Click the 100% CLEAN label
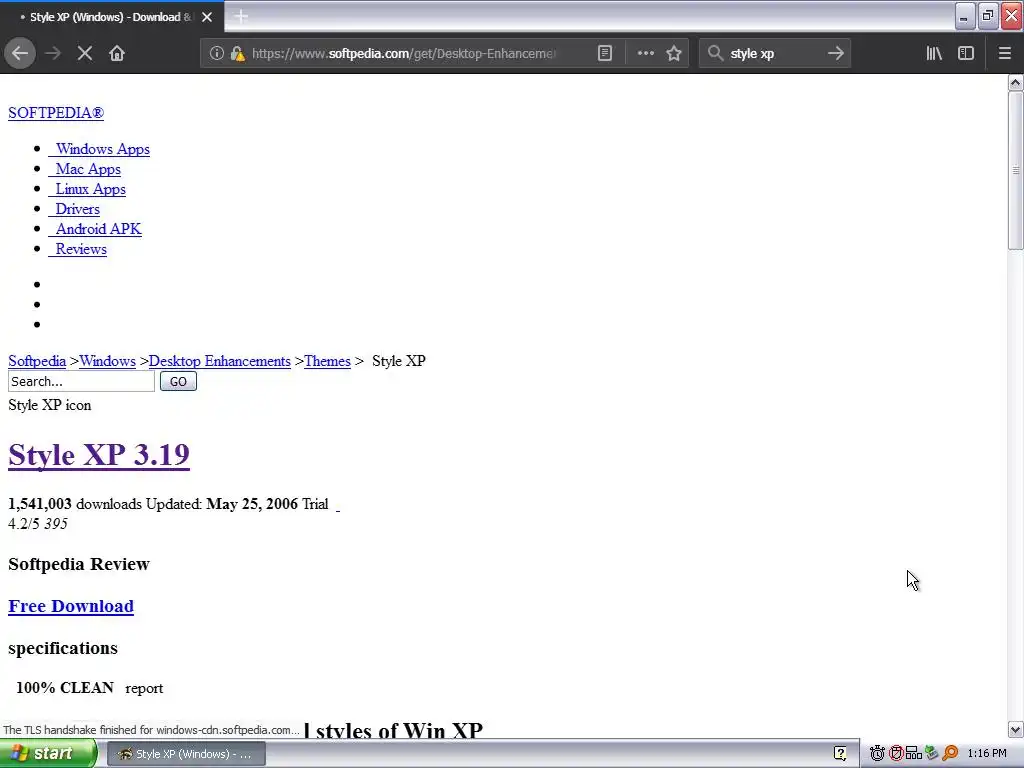The image size is (1024, 768). coord(65,688)
